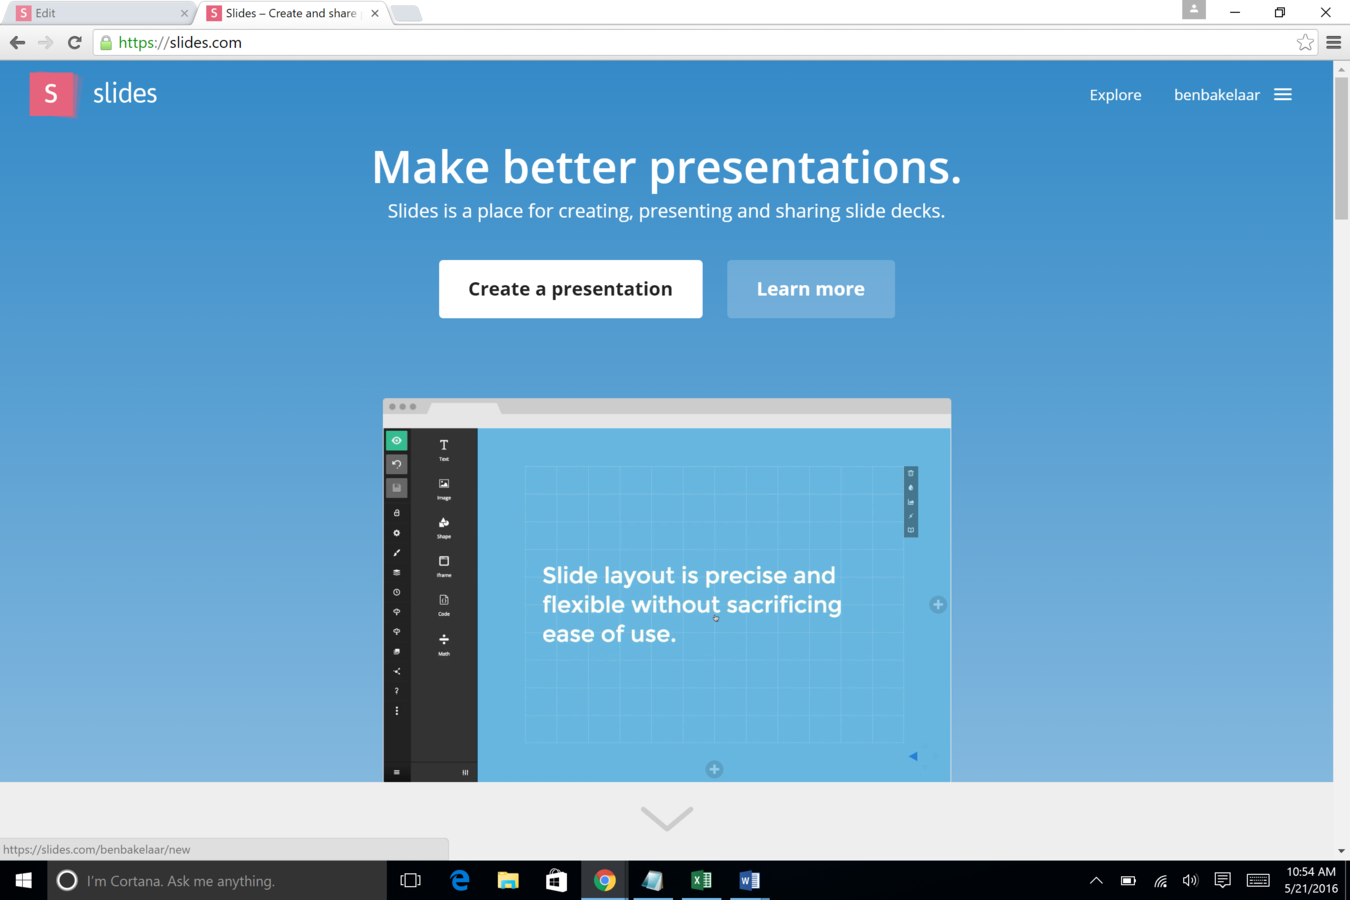The height and width of the screenshot is (900, 1350).
Task: Click the benbakelaar username
Action: click(x=1216, y=94)
